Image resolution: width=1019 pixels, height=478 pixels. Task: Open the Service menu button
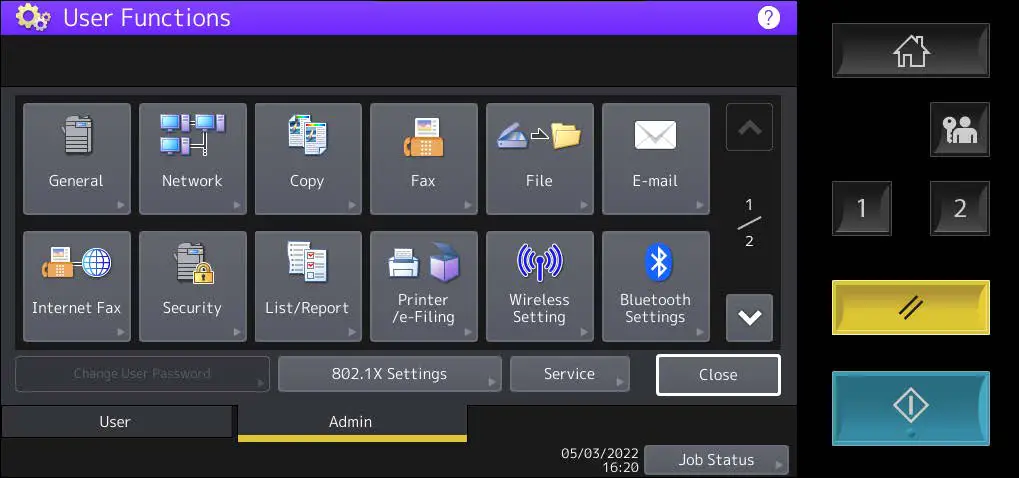pos(569,374)
